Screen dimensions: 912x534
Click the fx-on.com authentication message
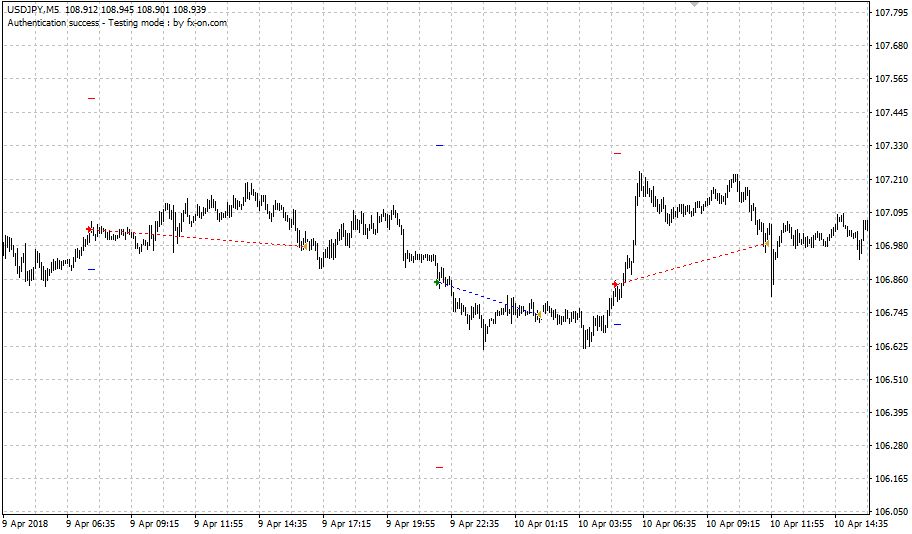coord(117,23)
